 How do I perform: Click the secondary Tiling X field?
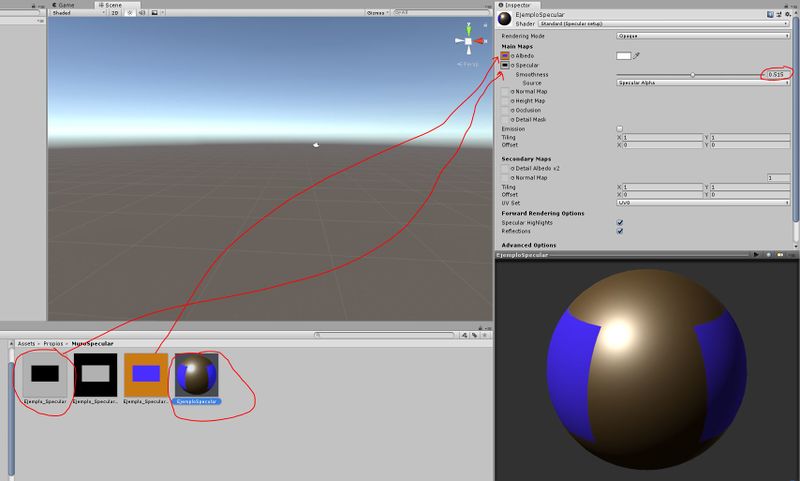(662, 187)
